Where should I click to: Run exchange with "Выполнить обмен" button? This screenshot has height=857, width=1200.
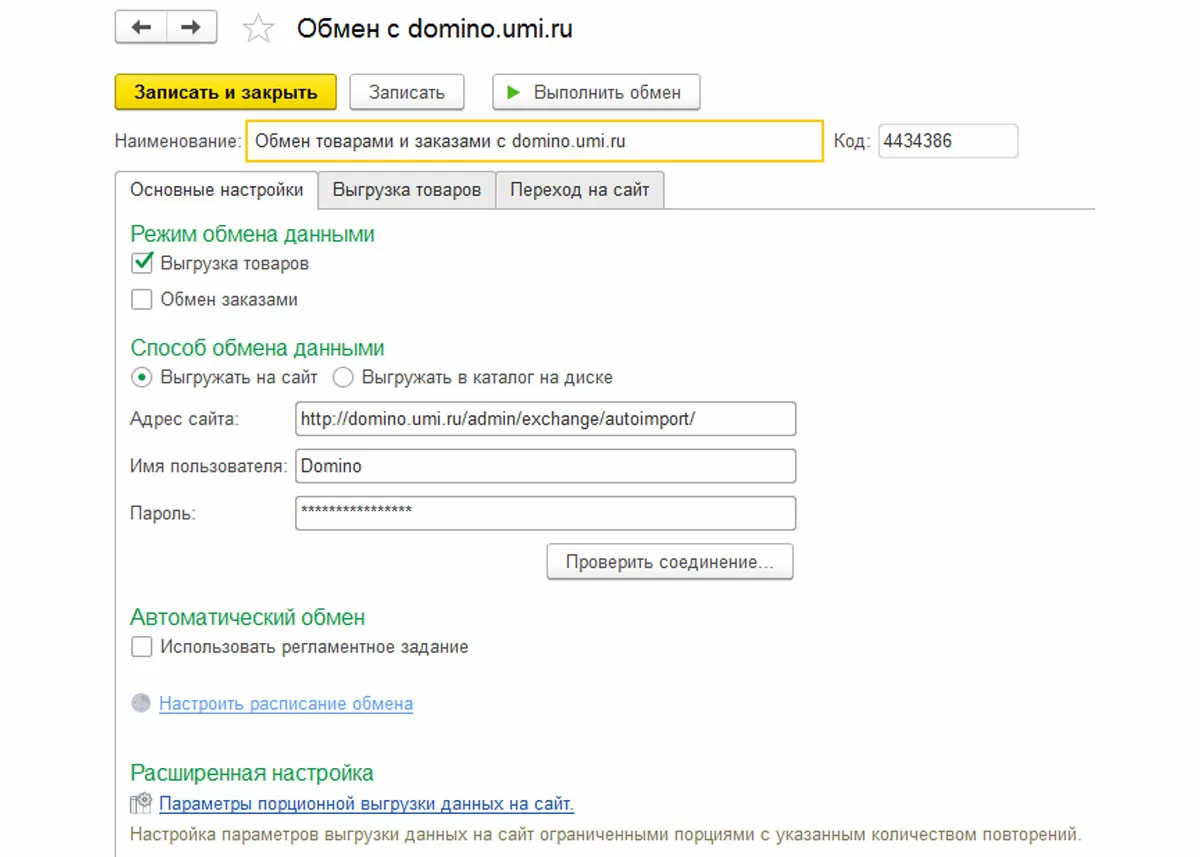click(x=596, y=92)
